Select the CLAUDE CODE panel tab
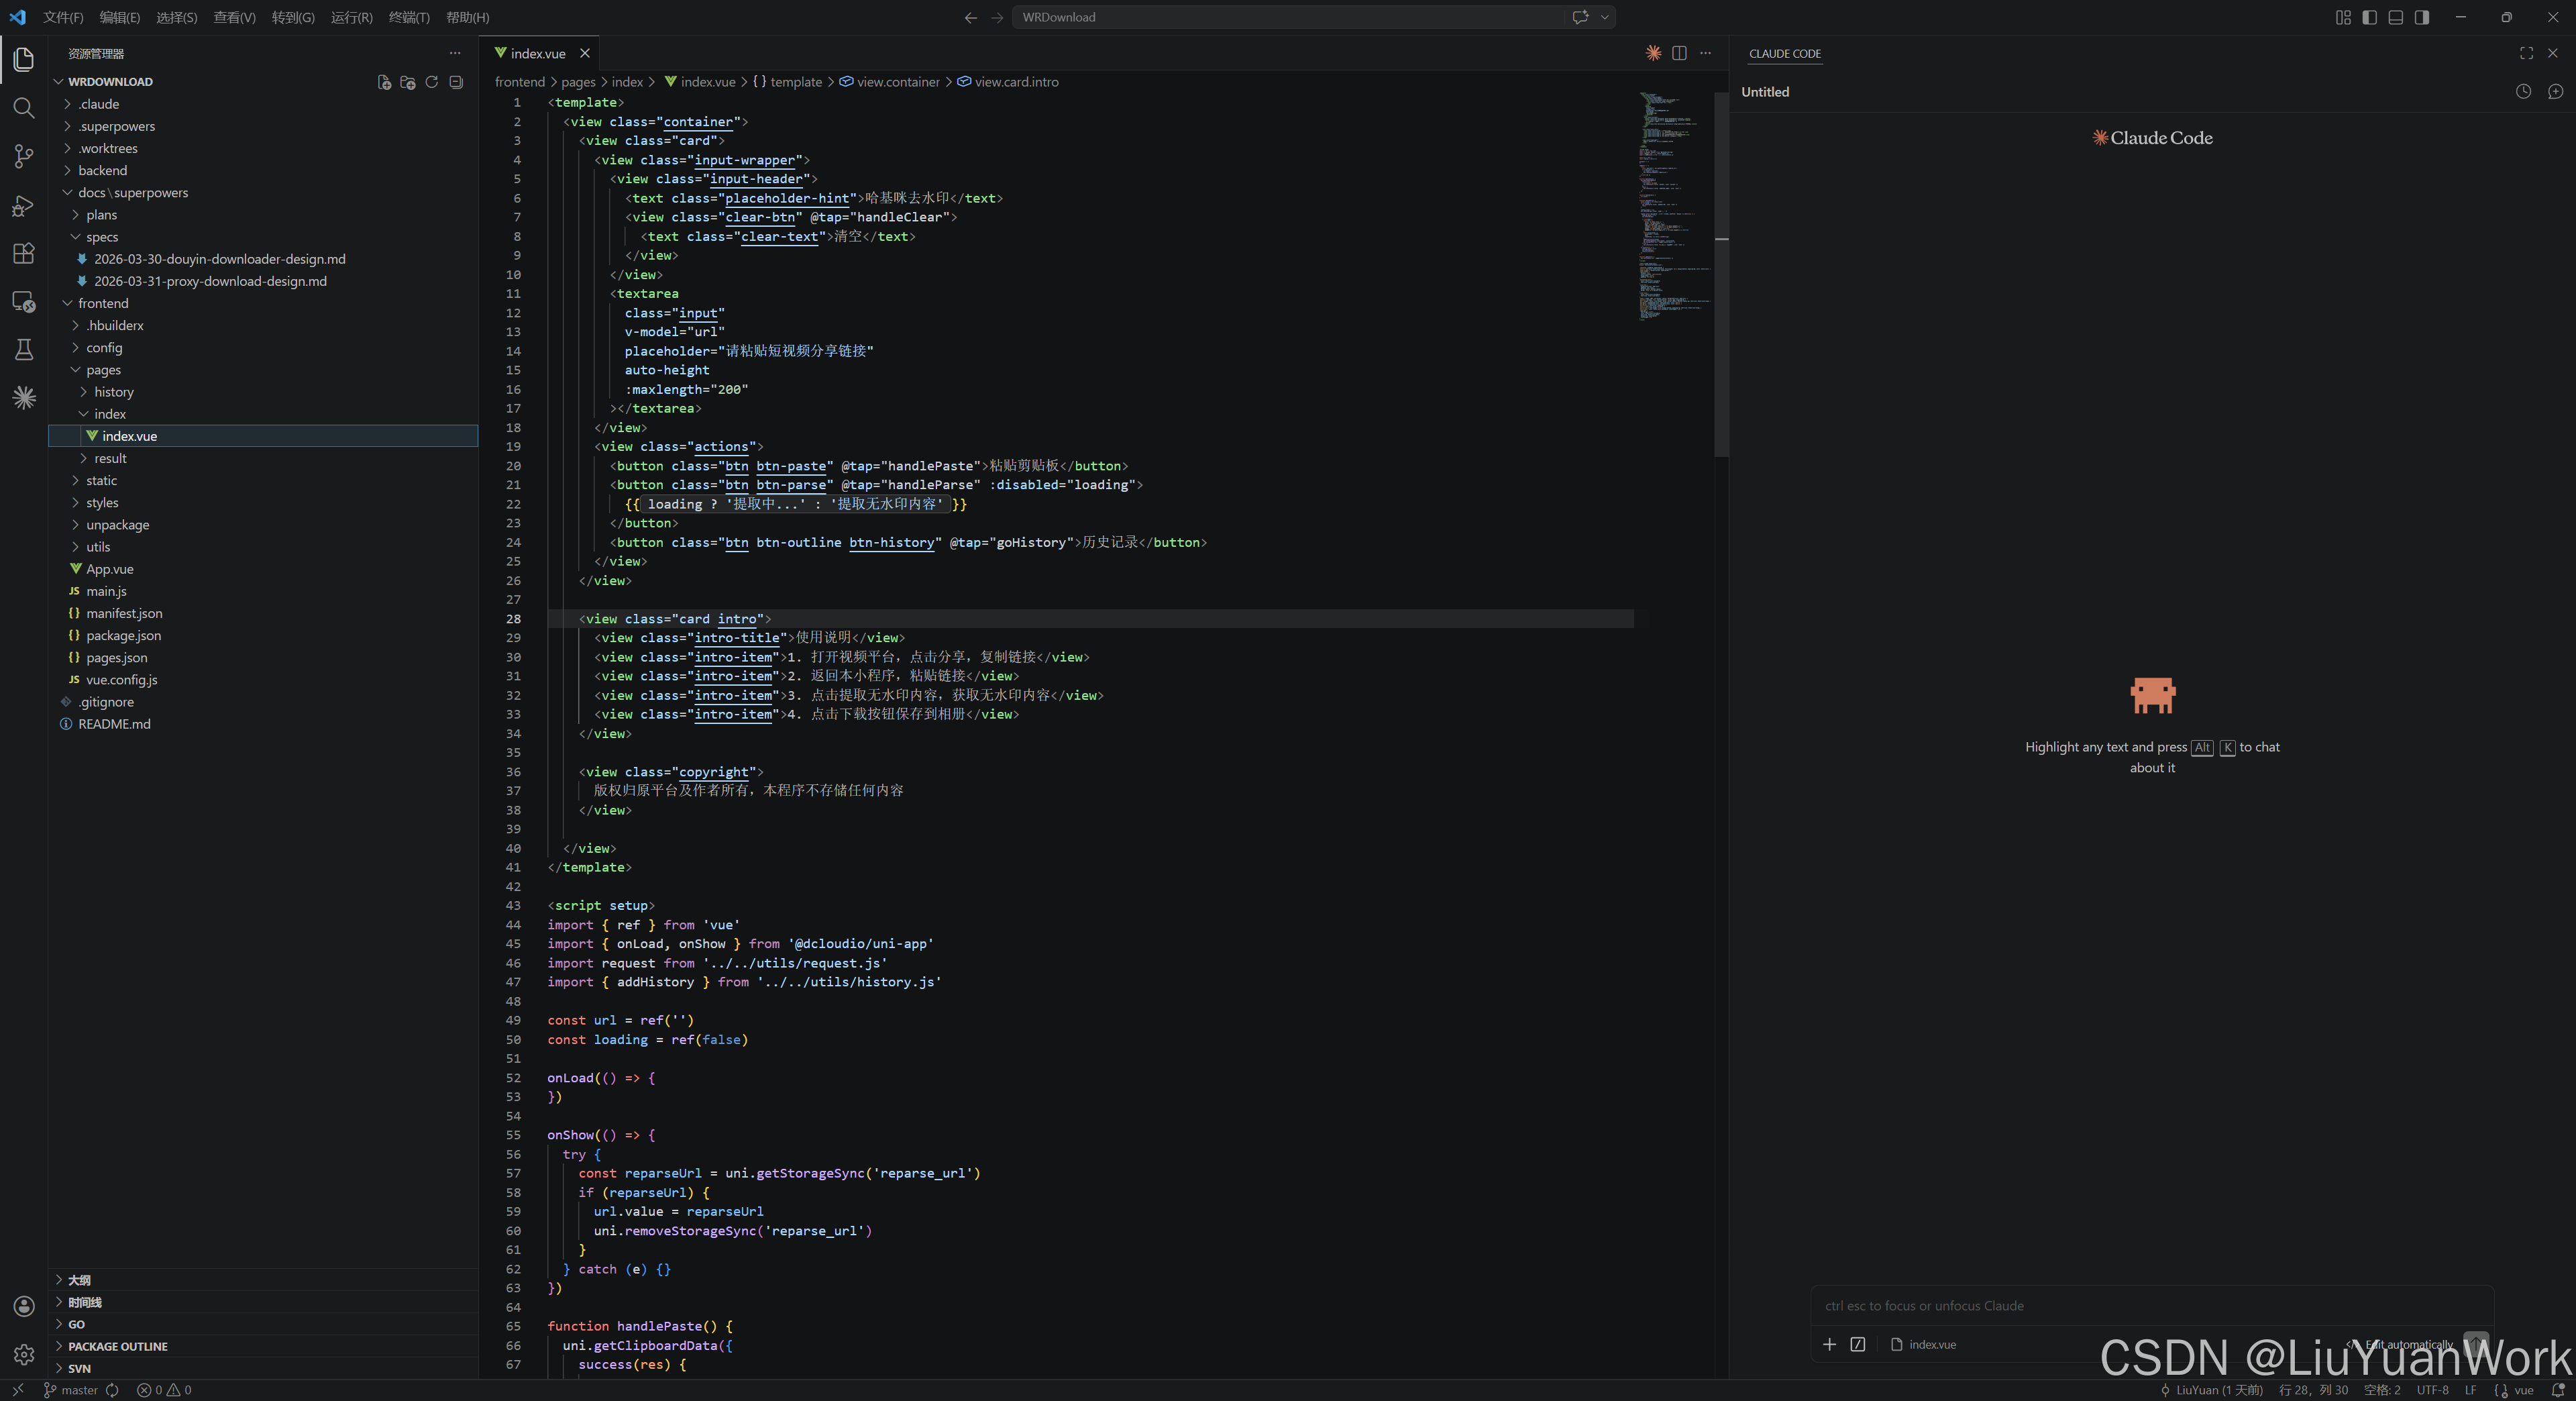Viewport: 2576px width, 1401px height. 1785,53
